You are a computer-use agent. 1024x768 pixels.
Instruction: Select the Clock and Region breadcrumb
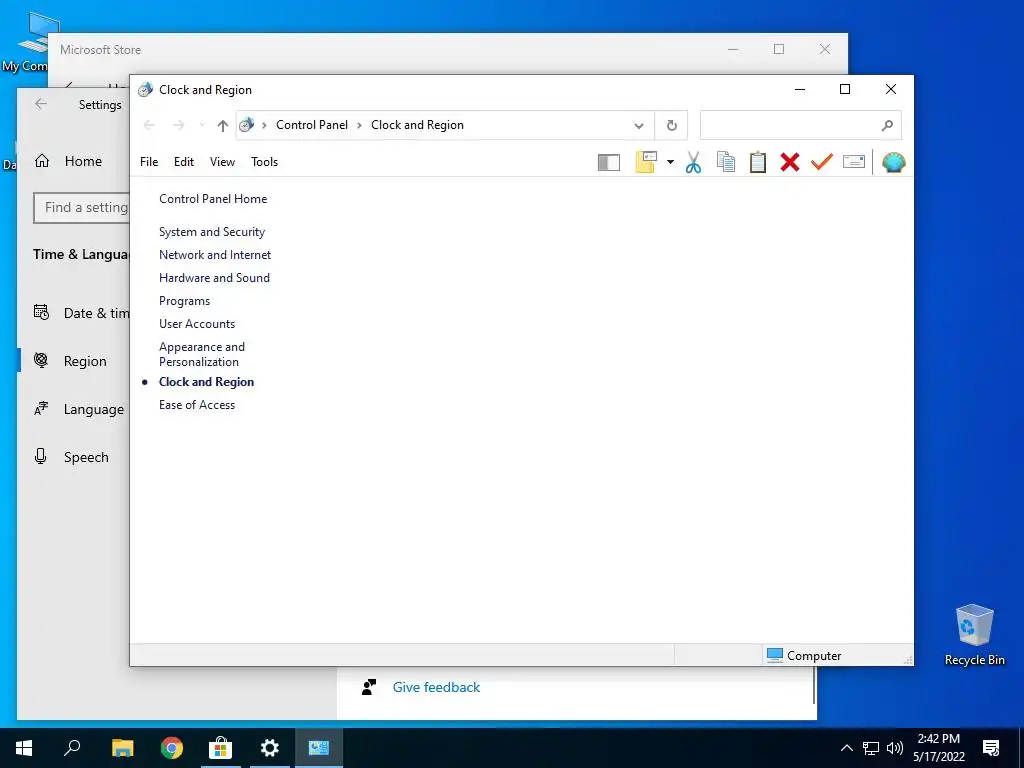417,125
